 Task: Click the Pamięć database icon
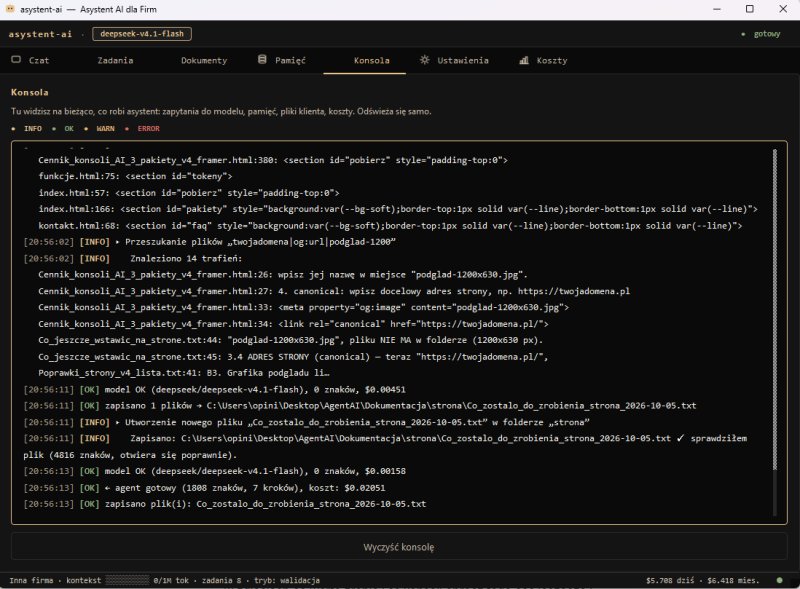pyautogui.click(x=262, y=60)
